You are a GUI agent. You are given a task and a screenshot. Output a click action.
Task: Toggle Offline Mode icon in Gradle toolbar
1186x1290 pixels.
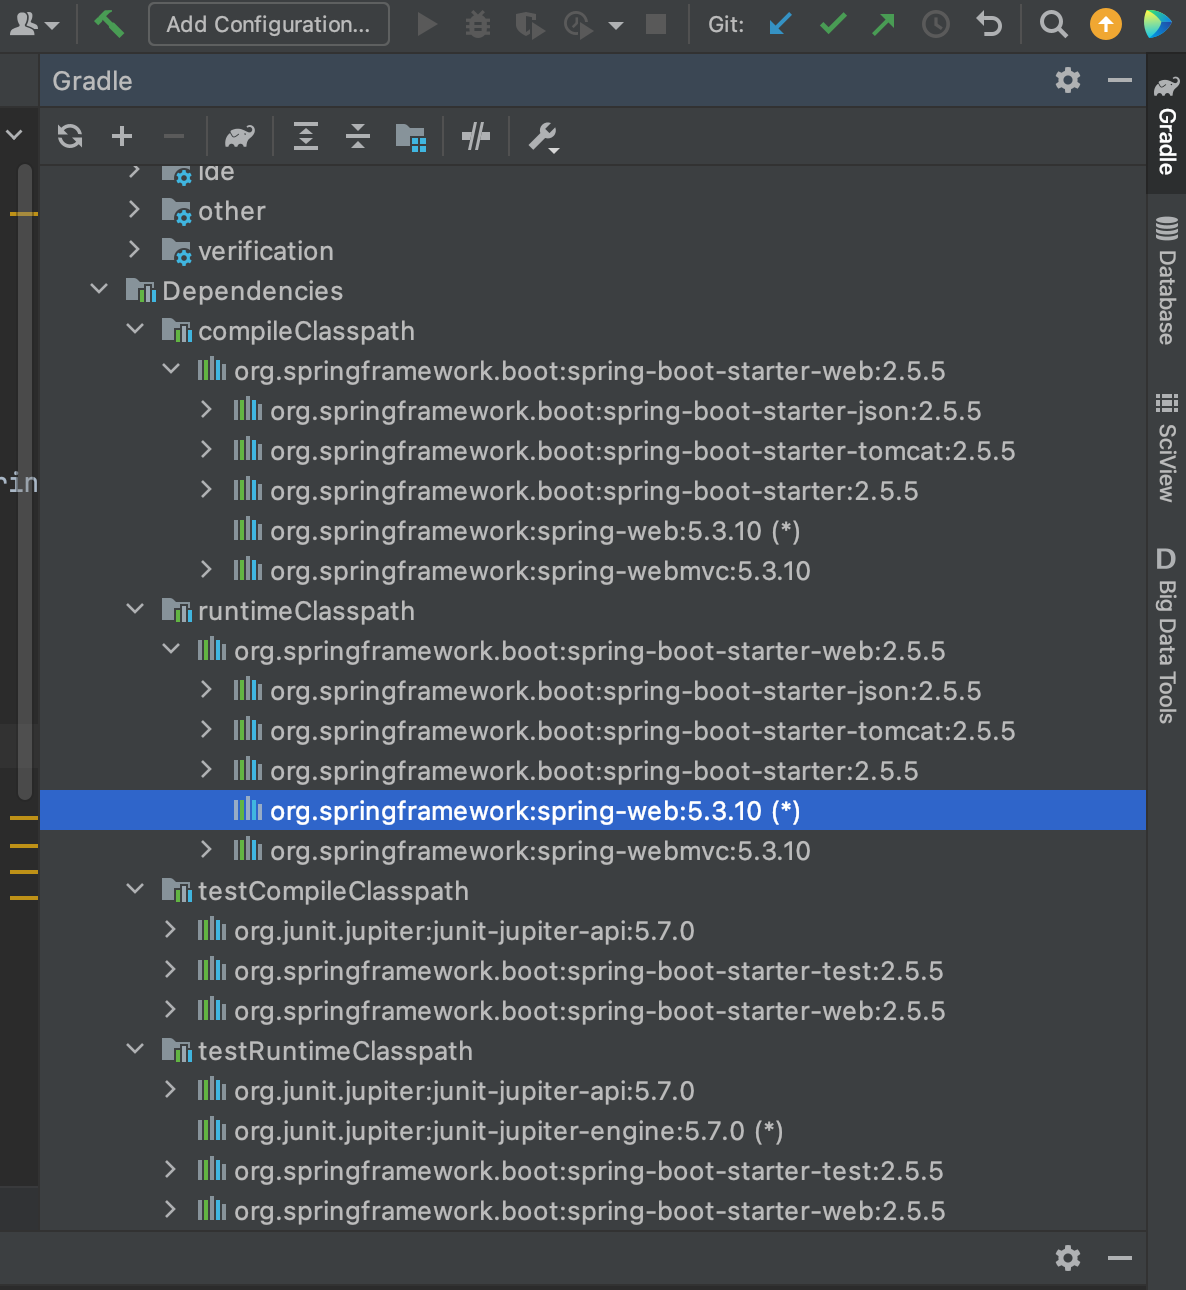pos(476,136)
